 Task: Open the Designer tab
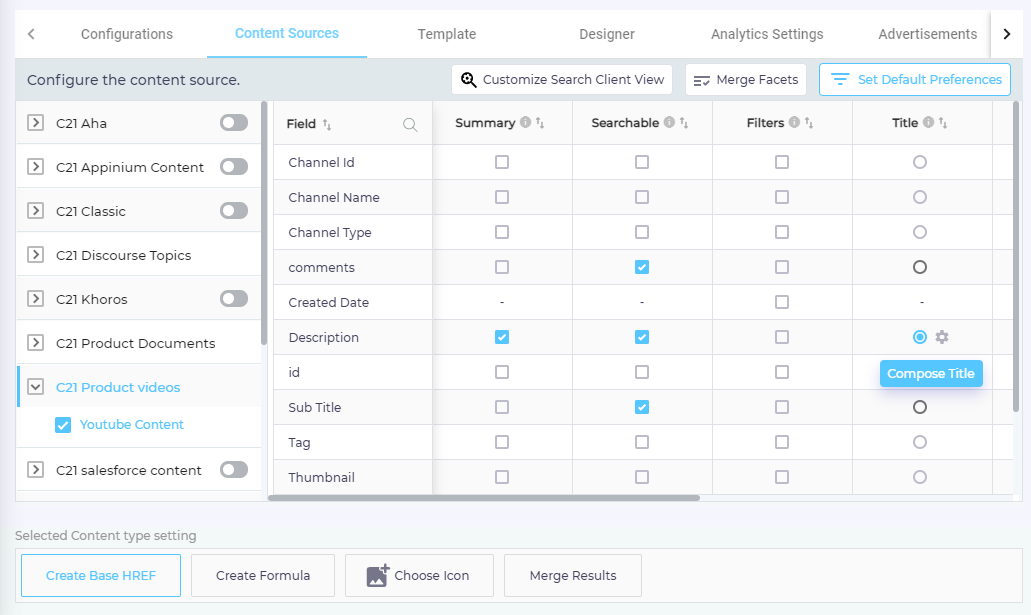(607, 34)
